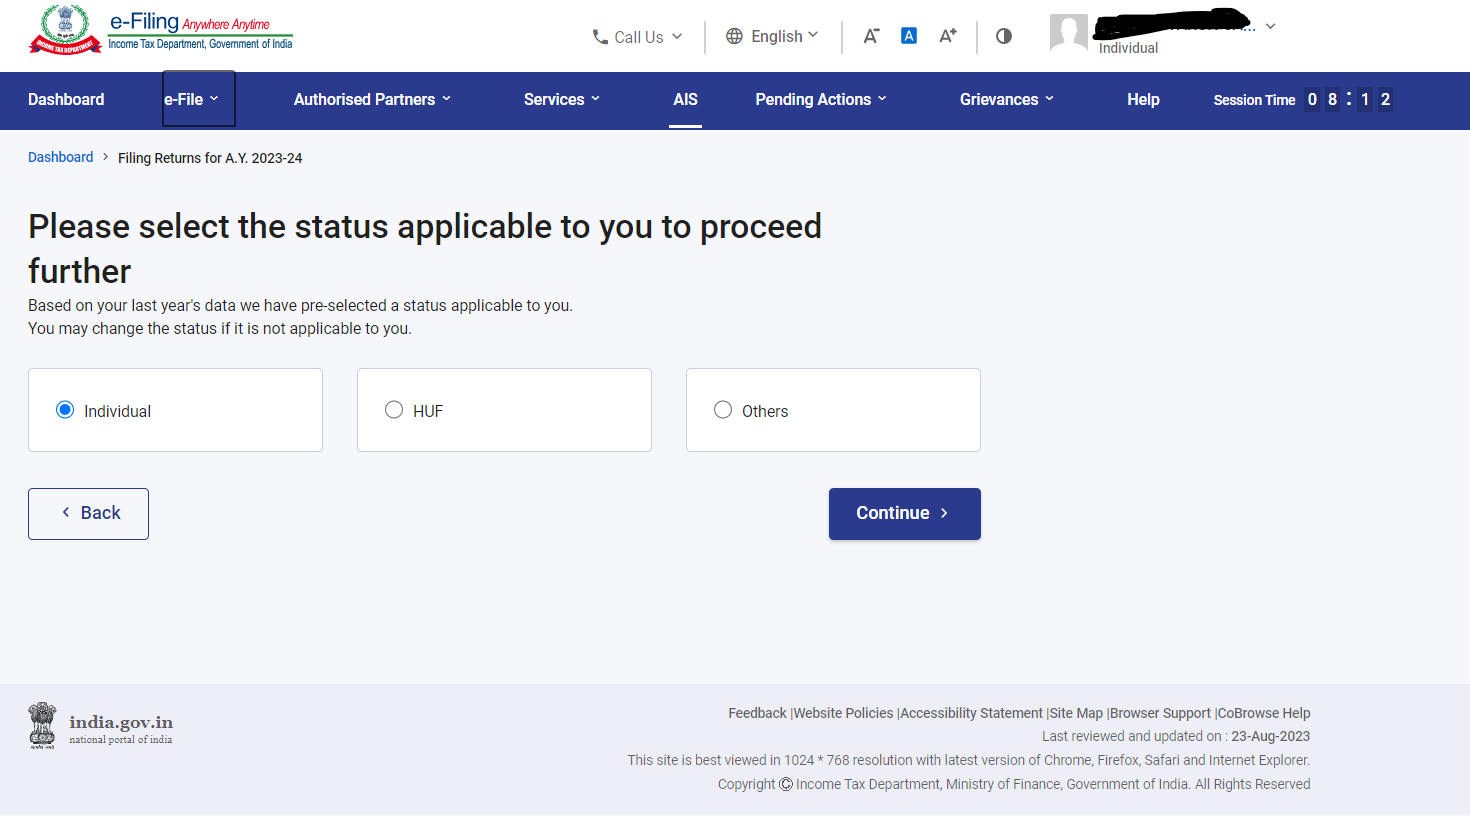Expand the Call Us dropdown
The width and height of the screenshot is (1470, 816).
click(637, 37)
